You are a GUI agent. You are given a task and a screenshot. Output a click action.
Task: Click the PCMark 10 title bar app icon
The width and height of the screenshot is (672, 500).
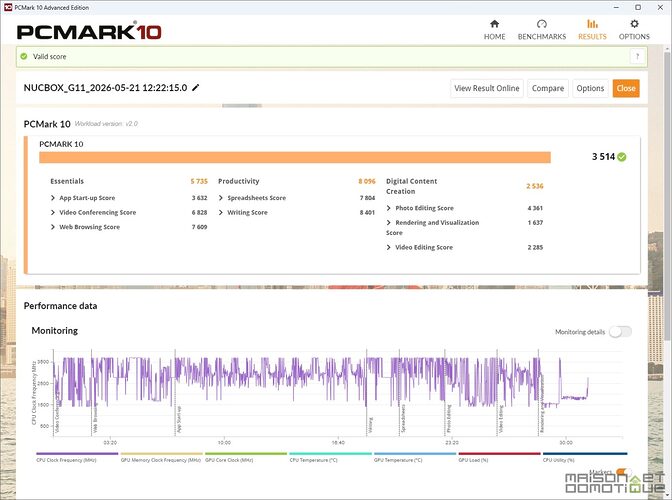(x=8, y=7)
